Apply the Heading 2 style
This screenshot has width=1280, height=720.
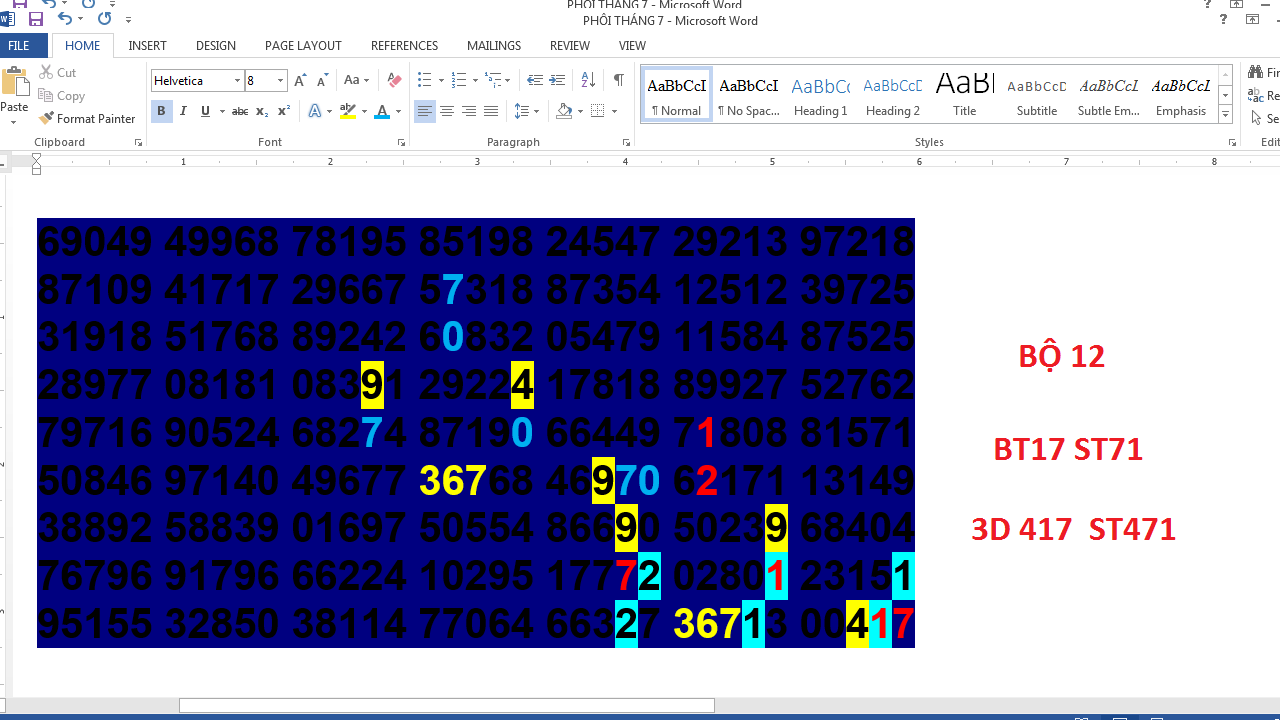[893, 95]
